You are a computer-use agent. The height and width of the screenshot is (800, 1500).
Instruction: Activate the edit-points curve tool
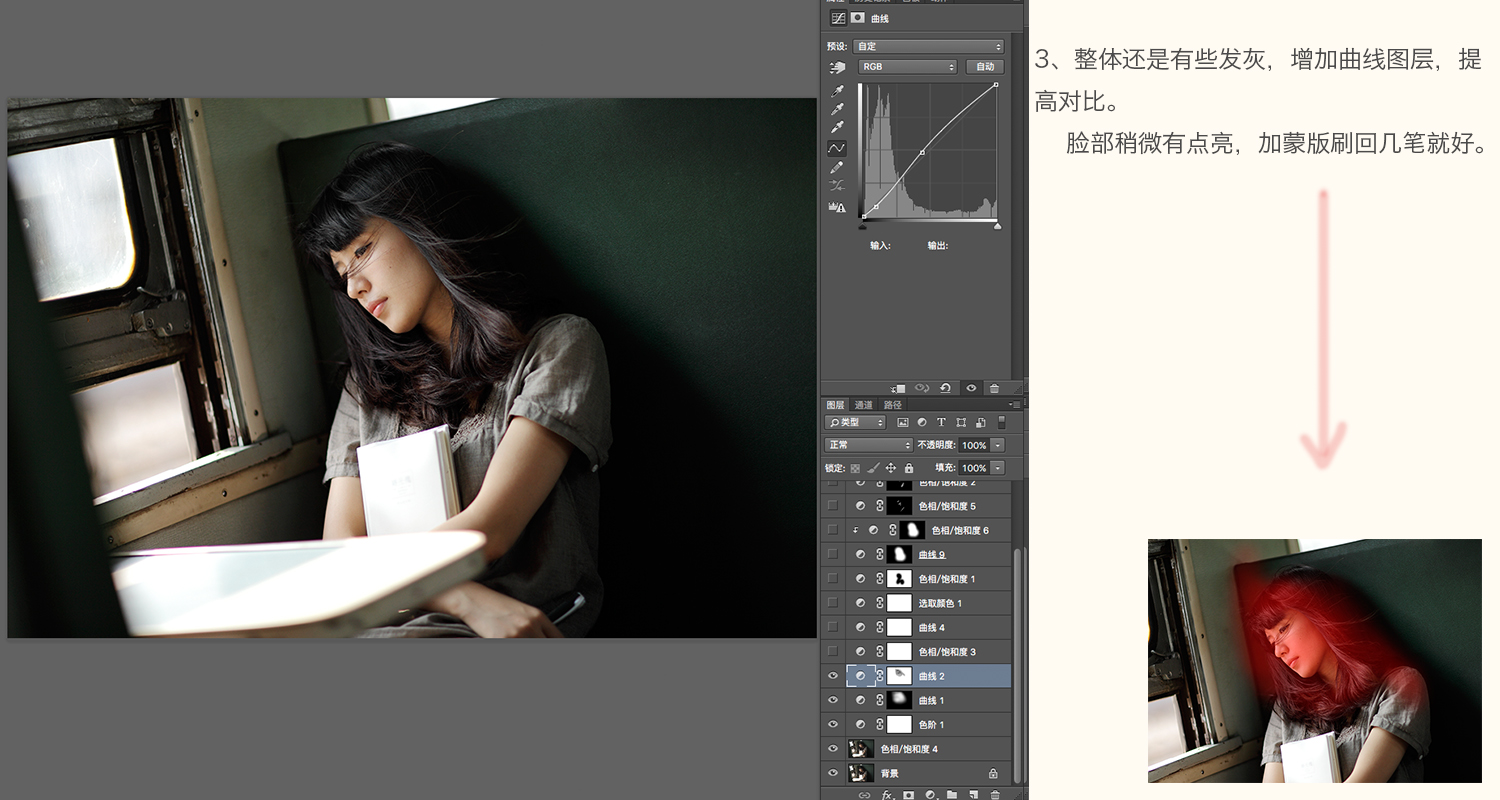tap(837, 148)
